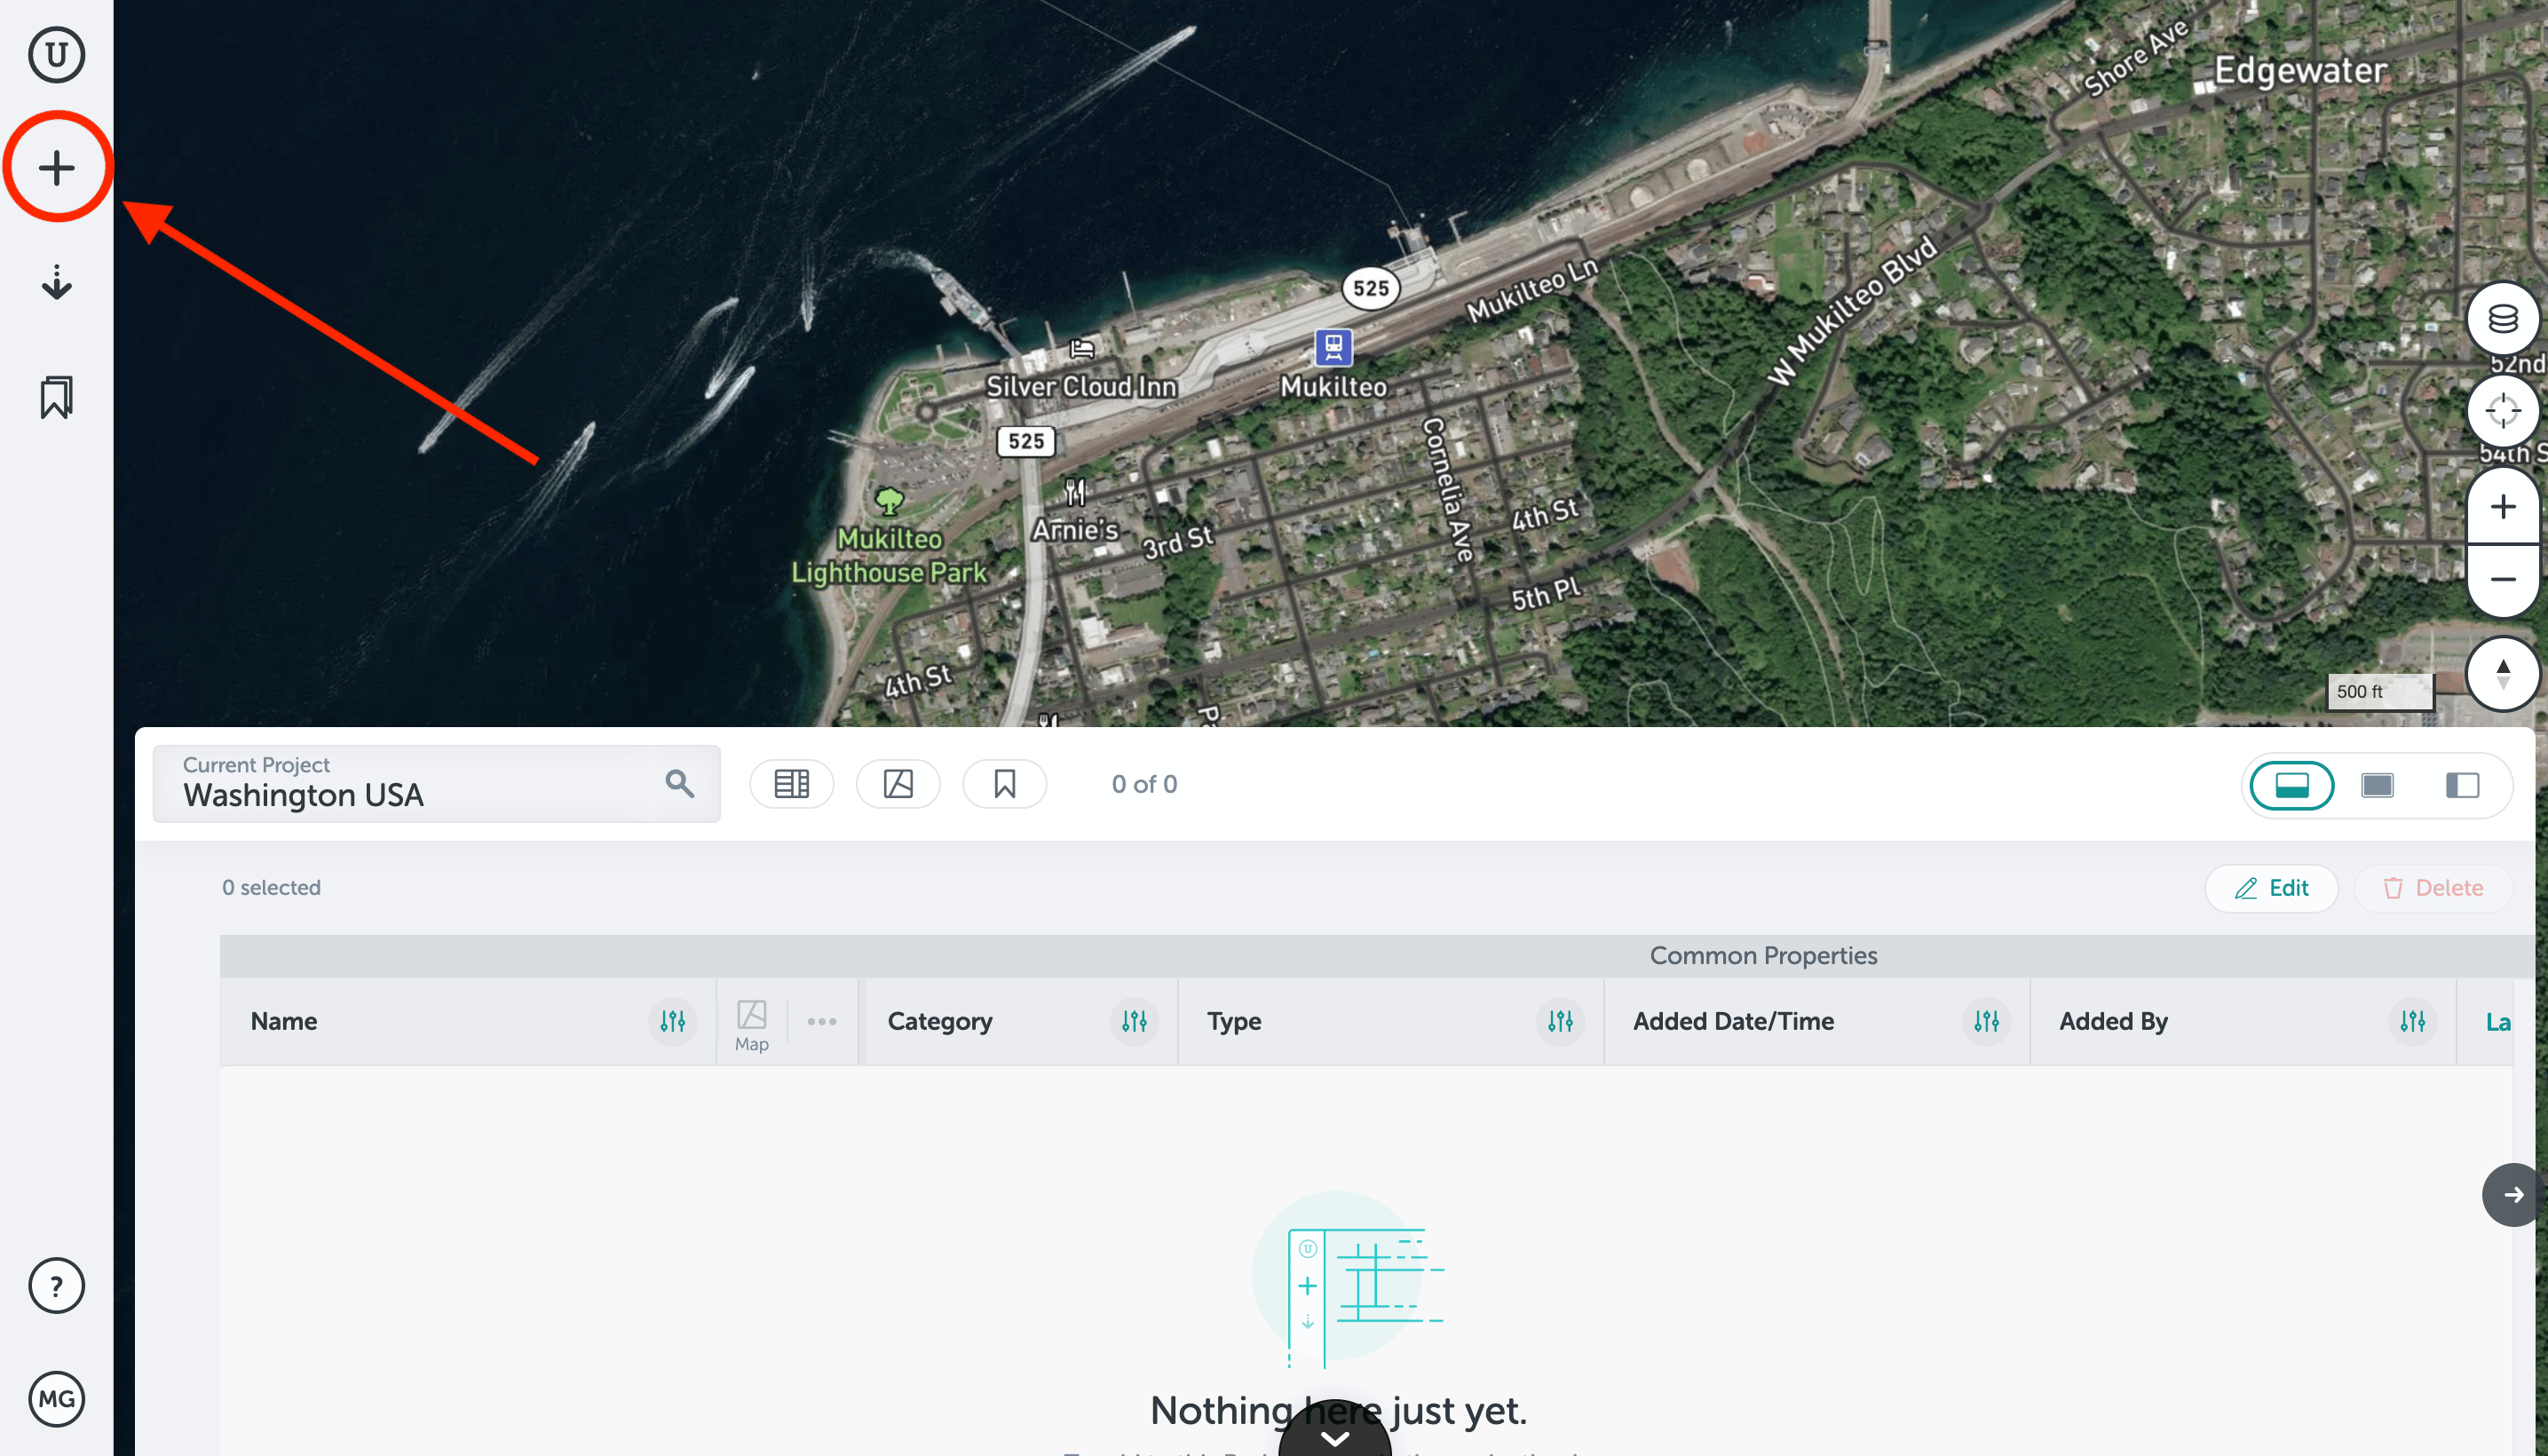Switch to the image view tab
Image resolution: width=2548 pixels, height=1456 pixels.
pos(898,783)
